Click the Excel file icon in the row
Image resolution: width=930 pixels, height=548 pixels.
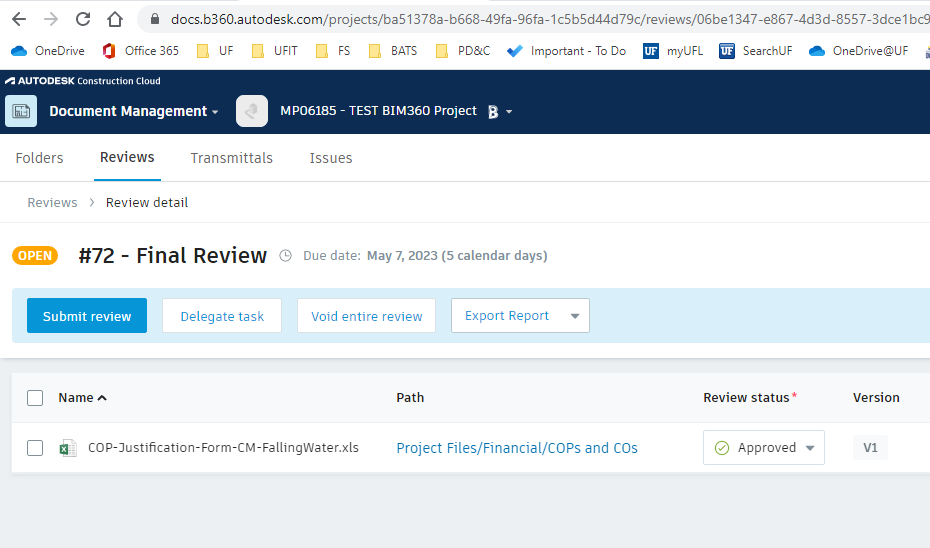coord(68,448)
